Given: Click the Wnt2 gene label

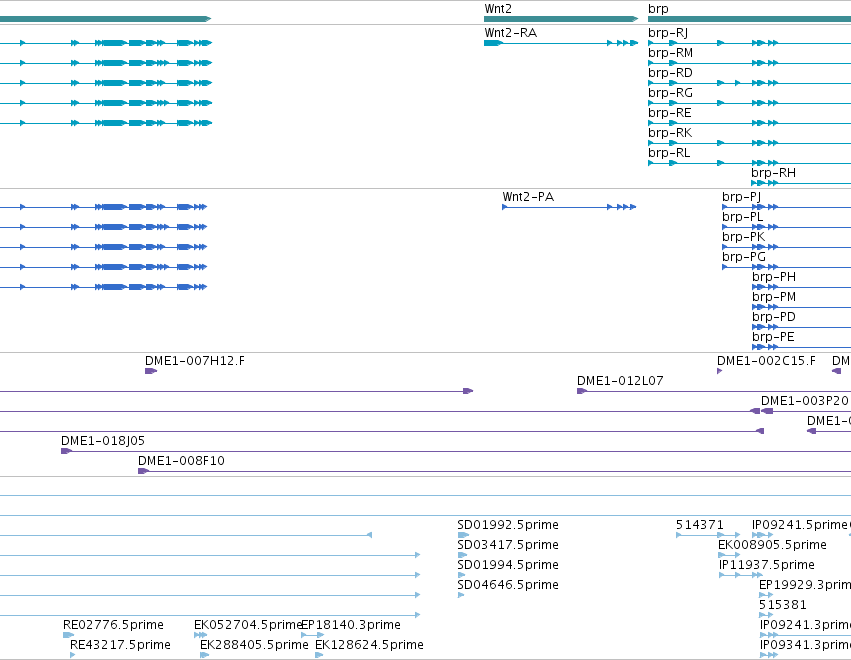Looking at the screenshot, I should (498, 9).
